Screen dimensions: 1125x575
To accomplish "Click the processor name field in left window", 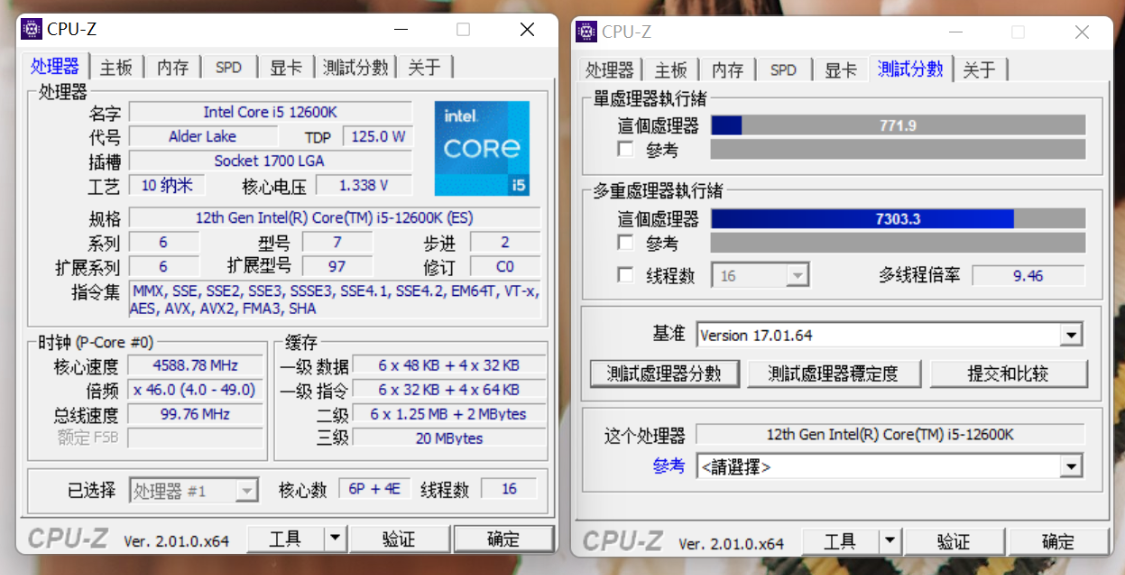I will click(270, 112).
